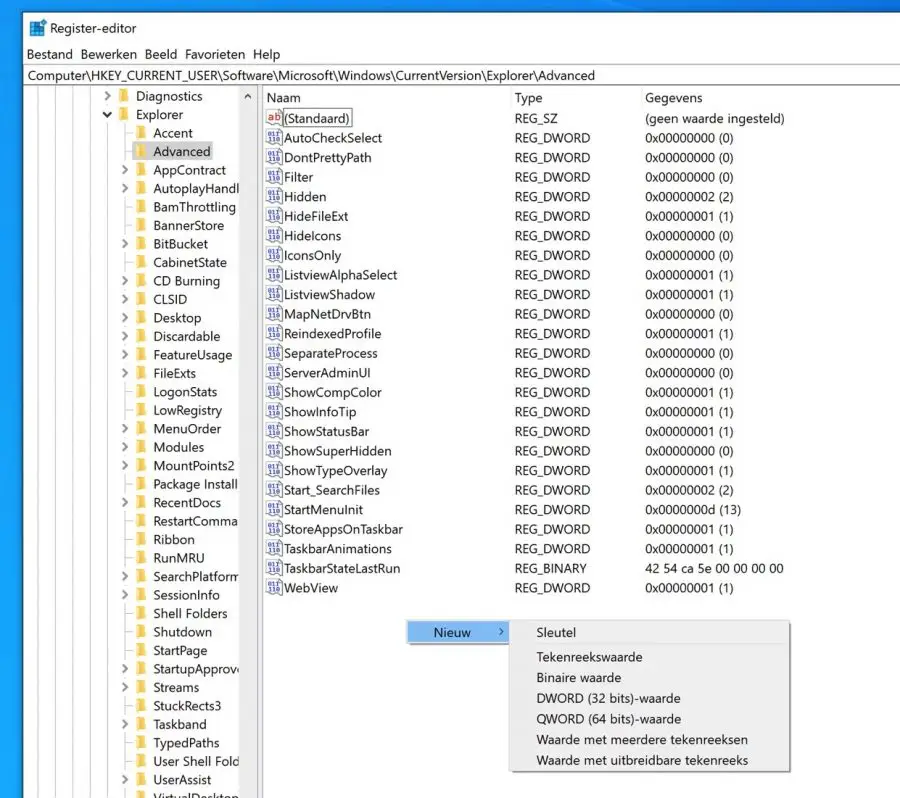Expand the Diagnostics tree node
Image resolution: width=900 pixels, height=798 pixels.
[107, 96]
